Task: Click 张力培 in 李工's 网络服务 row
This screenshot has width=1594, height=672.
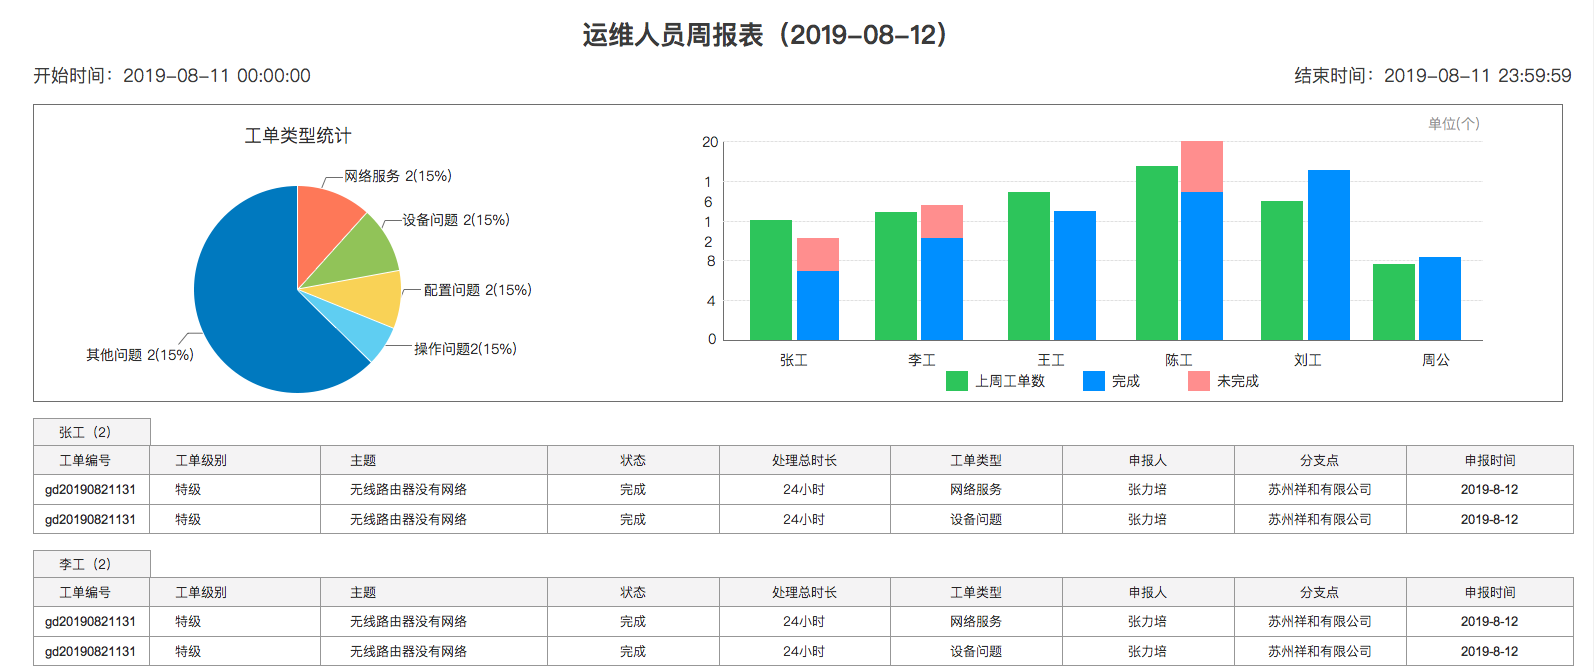Action: click(x=1148, y=622)
